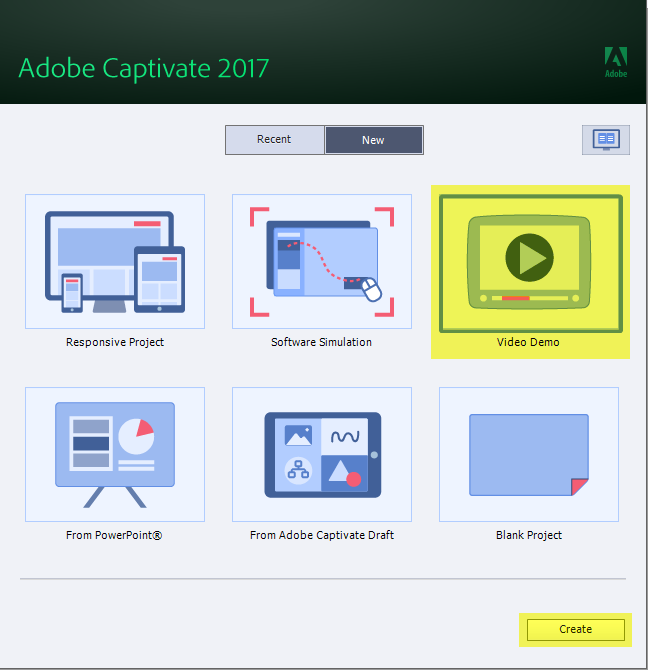Select the Responsive Project devices icon
648x670 pixels.
tap(115, 261)
